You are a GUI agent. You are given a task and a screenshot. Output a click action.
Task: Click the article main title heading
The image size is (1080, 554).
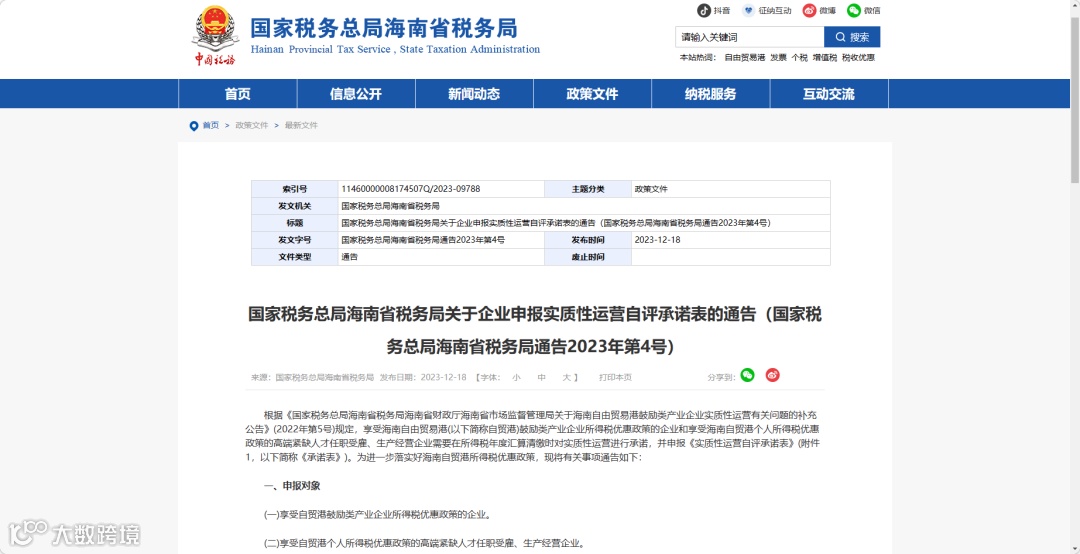(x=534, y=330)
